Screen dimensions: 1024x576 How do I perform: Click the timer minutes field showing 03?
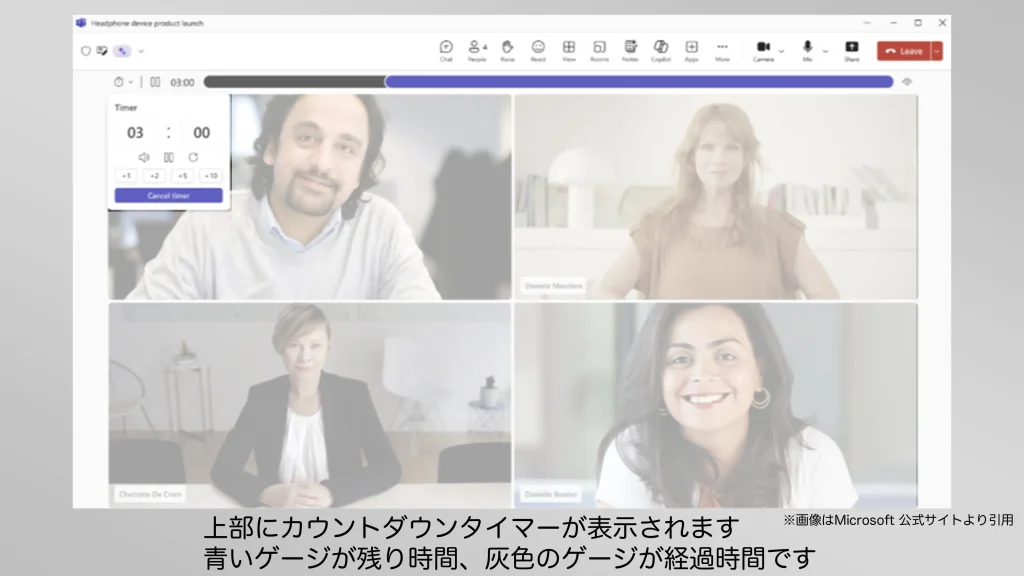coord(135,133)
